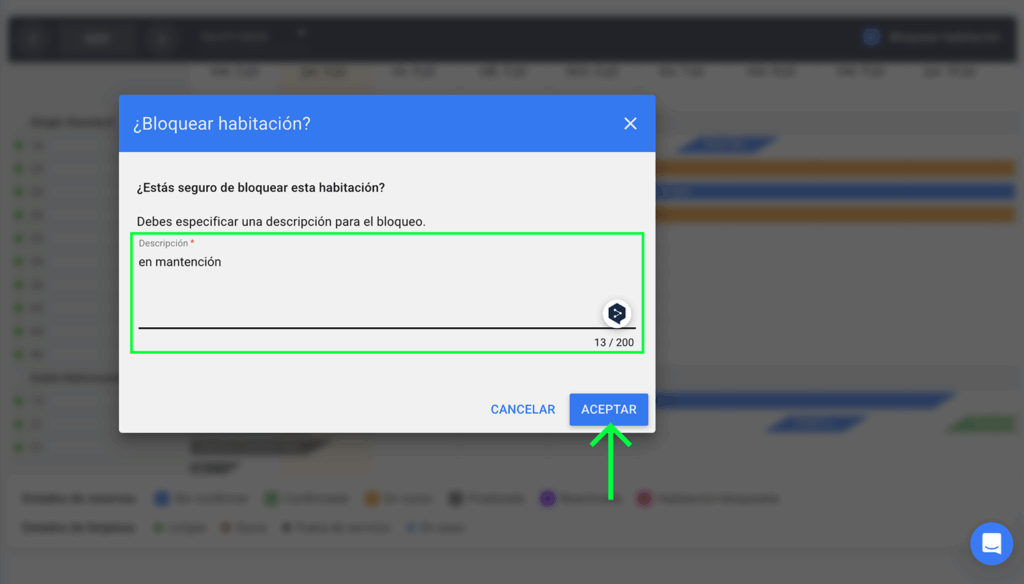This screenshot has height=584, width=1024.
Task: Toggle the Bloquear habitación option at top right
Action: (x=871, y=37)
